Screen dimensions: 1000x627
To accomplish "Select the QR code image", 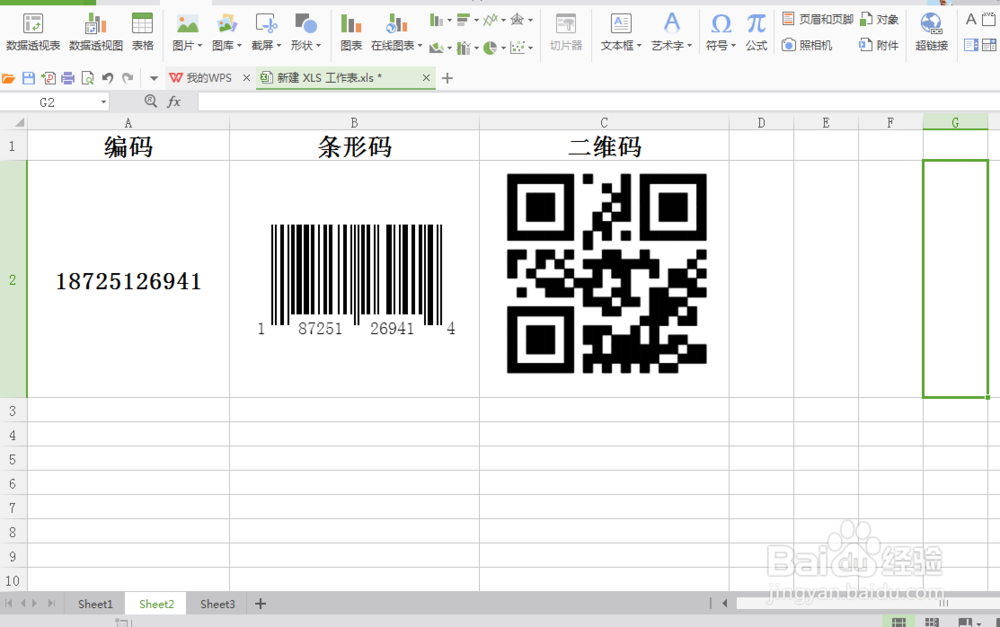I will click(x=607, y=273).
